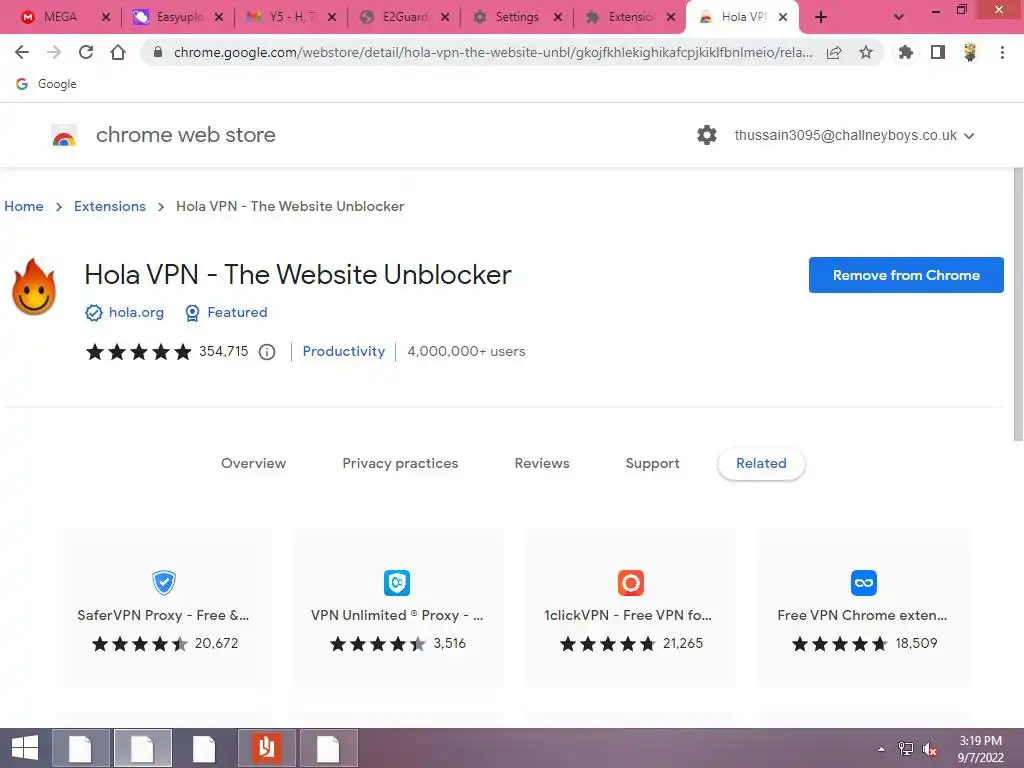Share this page using the share icon
1024x768 pixels.
pyautogui.click(x=834, y=52)
